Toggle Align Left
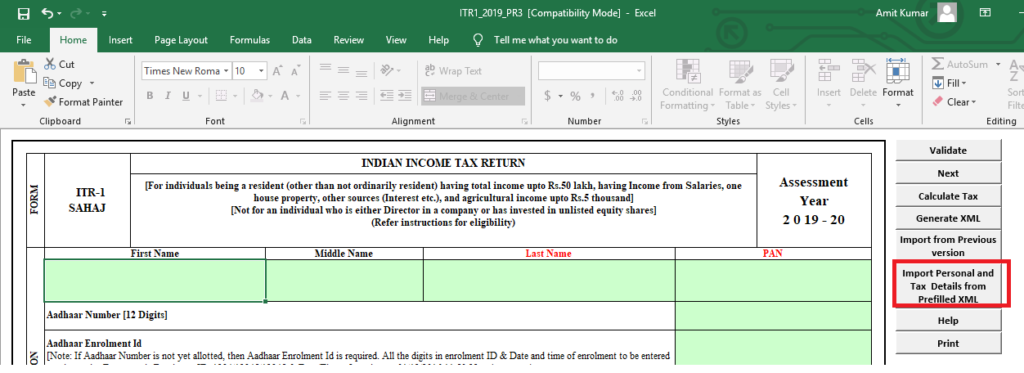This screenshot has height=373, width=1024. [325, 96]
